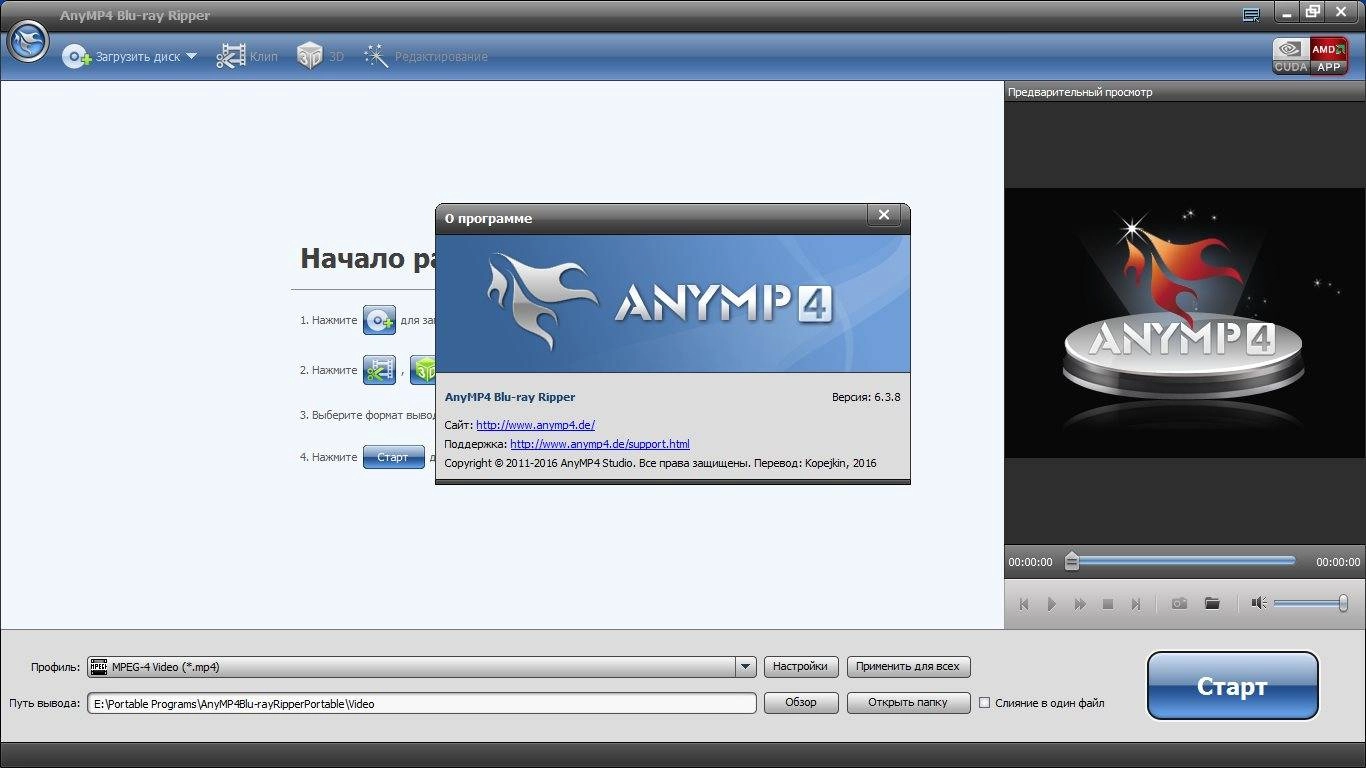1366x768 pixels.
Task: Open the Профиль MPEG-4 Video combo box
Action: 421,667
